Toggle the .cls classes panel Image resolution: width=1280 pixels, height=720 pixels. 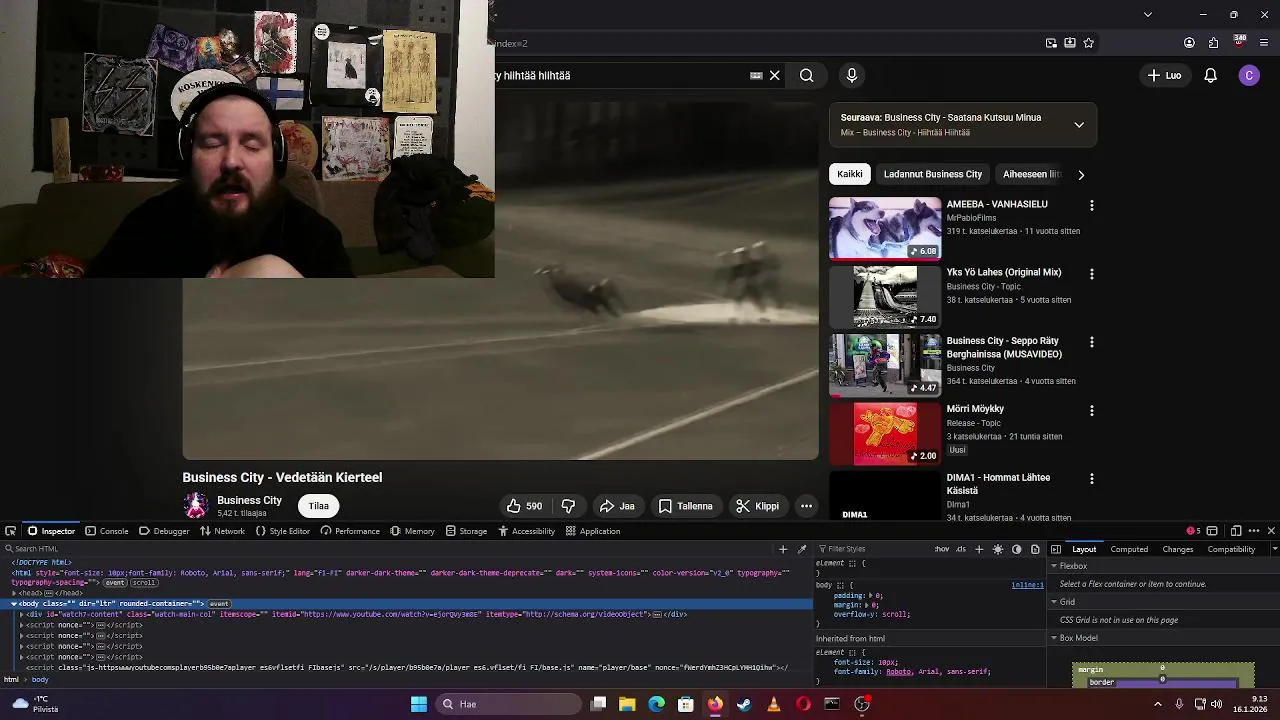coord(961,549)
